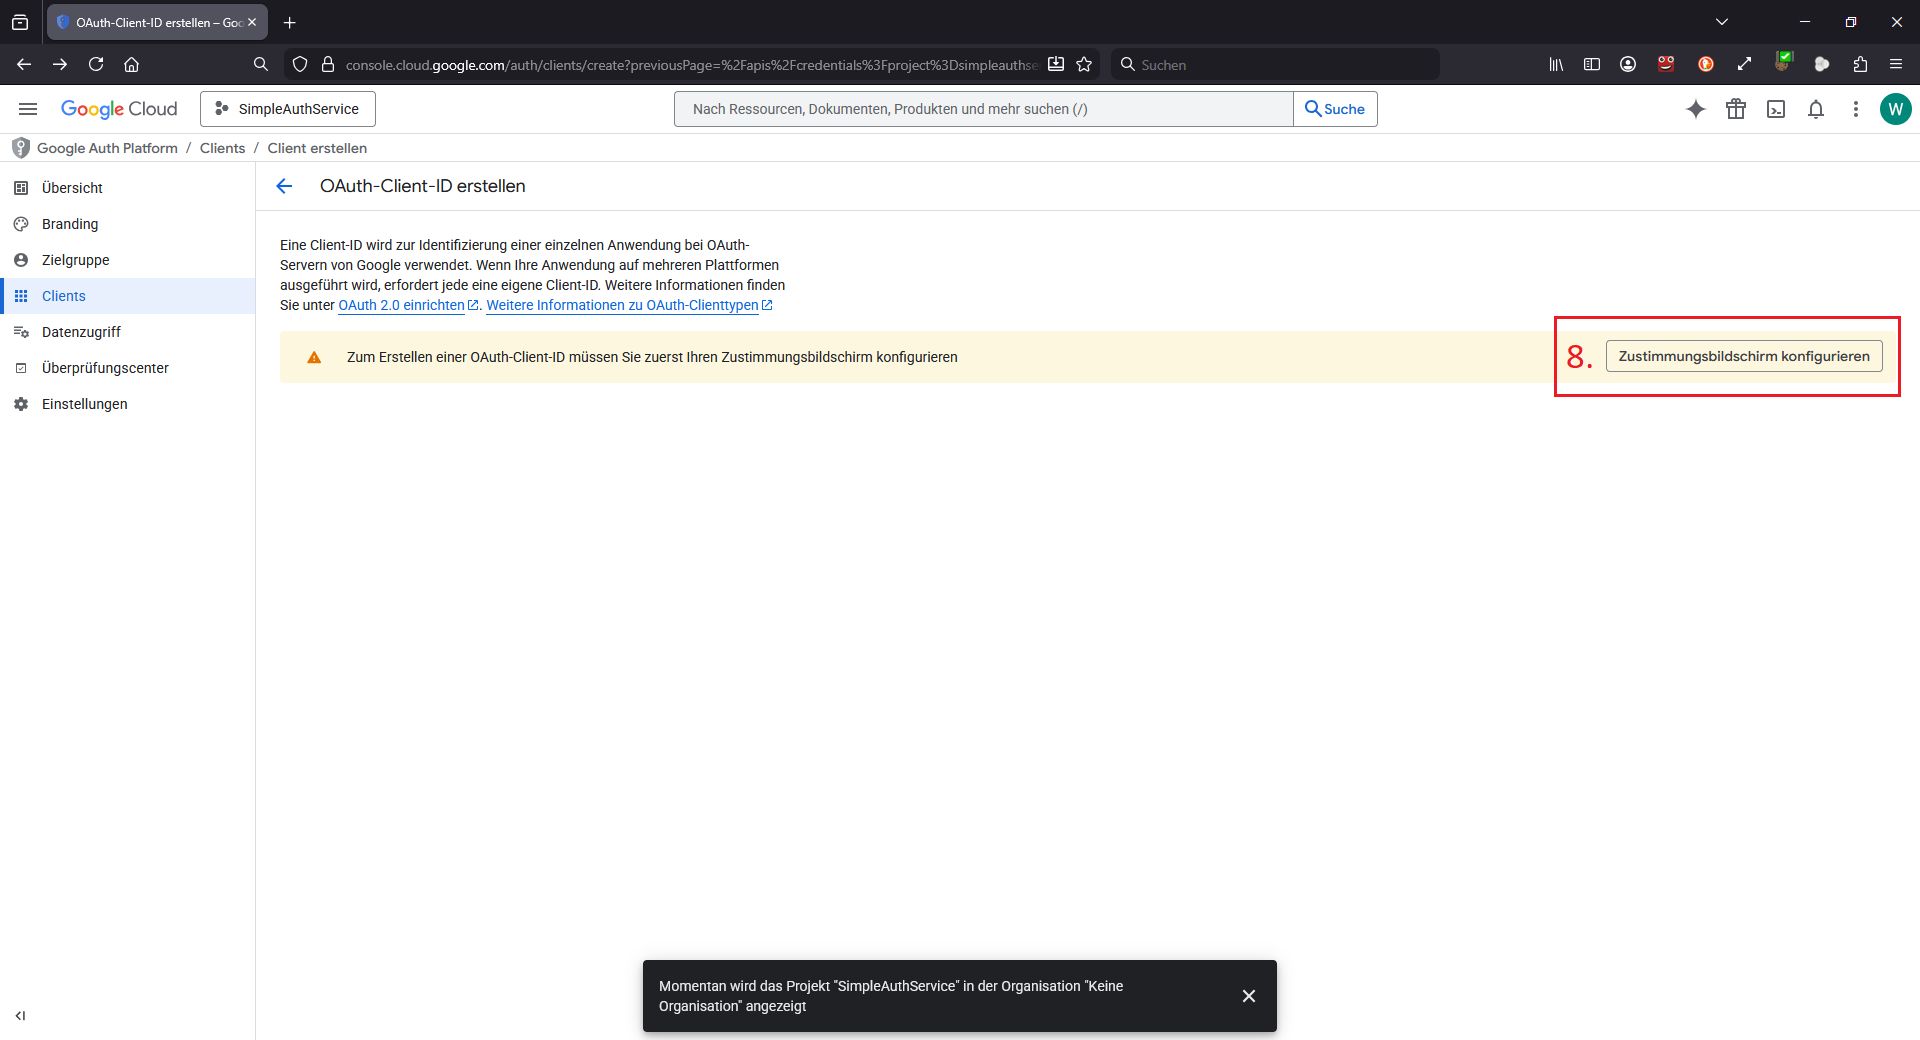Image resolution: width=1920 pixels, height=1040 pixels.
Task: Open Datenzugriff section
Action: click(128, 332)
